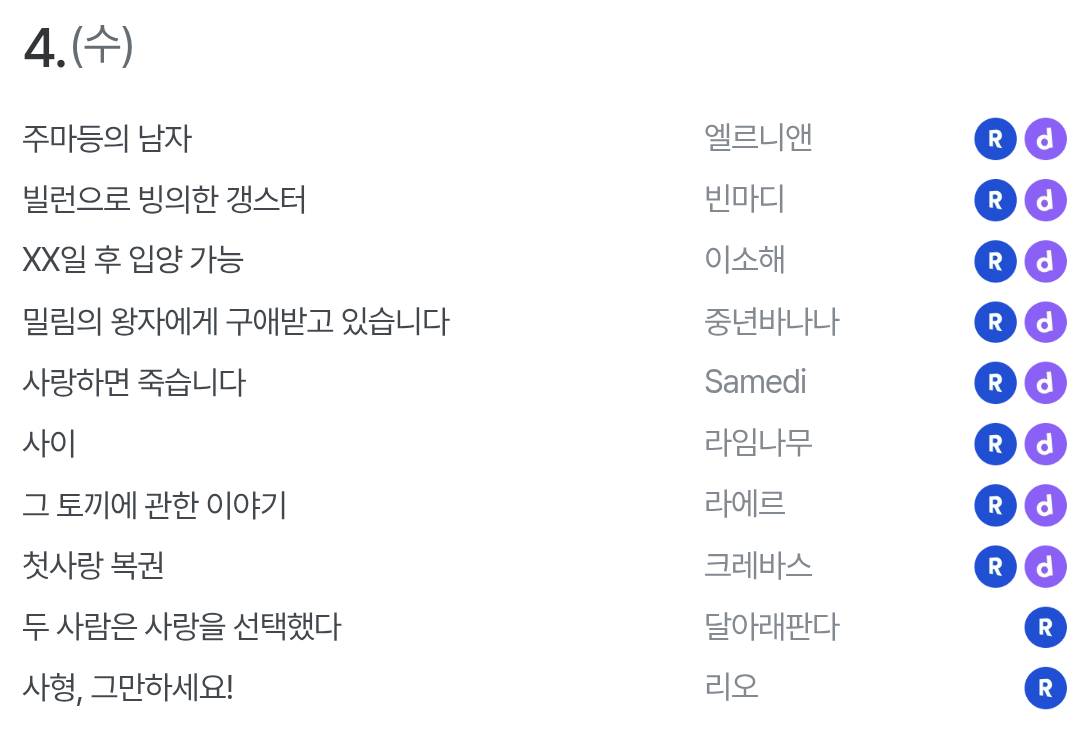1080x741 pixels.
Task: Select 밀림의 왕자에게 구애받고 있습니다 title
Action: (236, 322)
